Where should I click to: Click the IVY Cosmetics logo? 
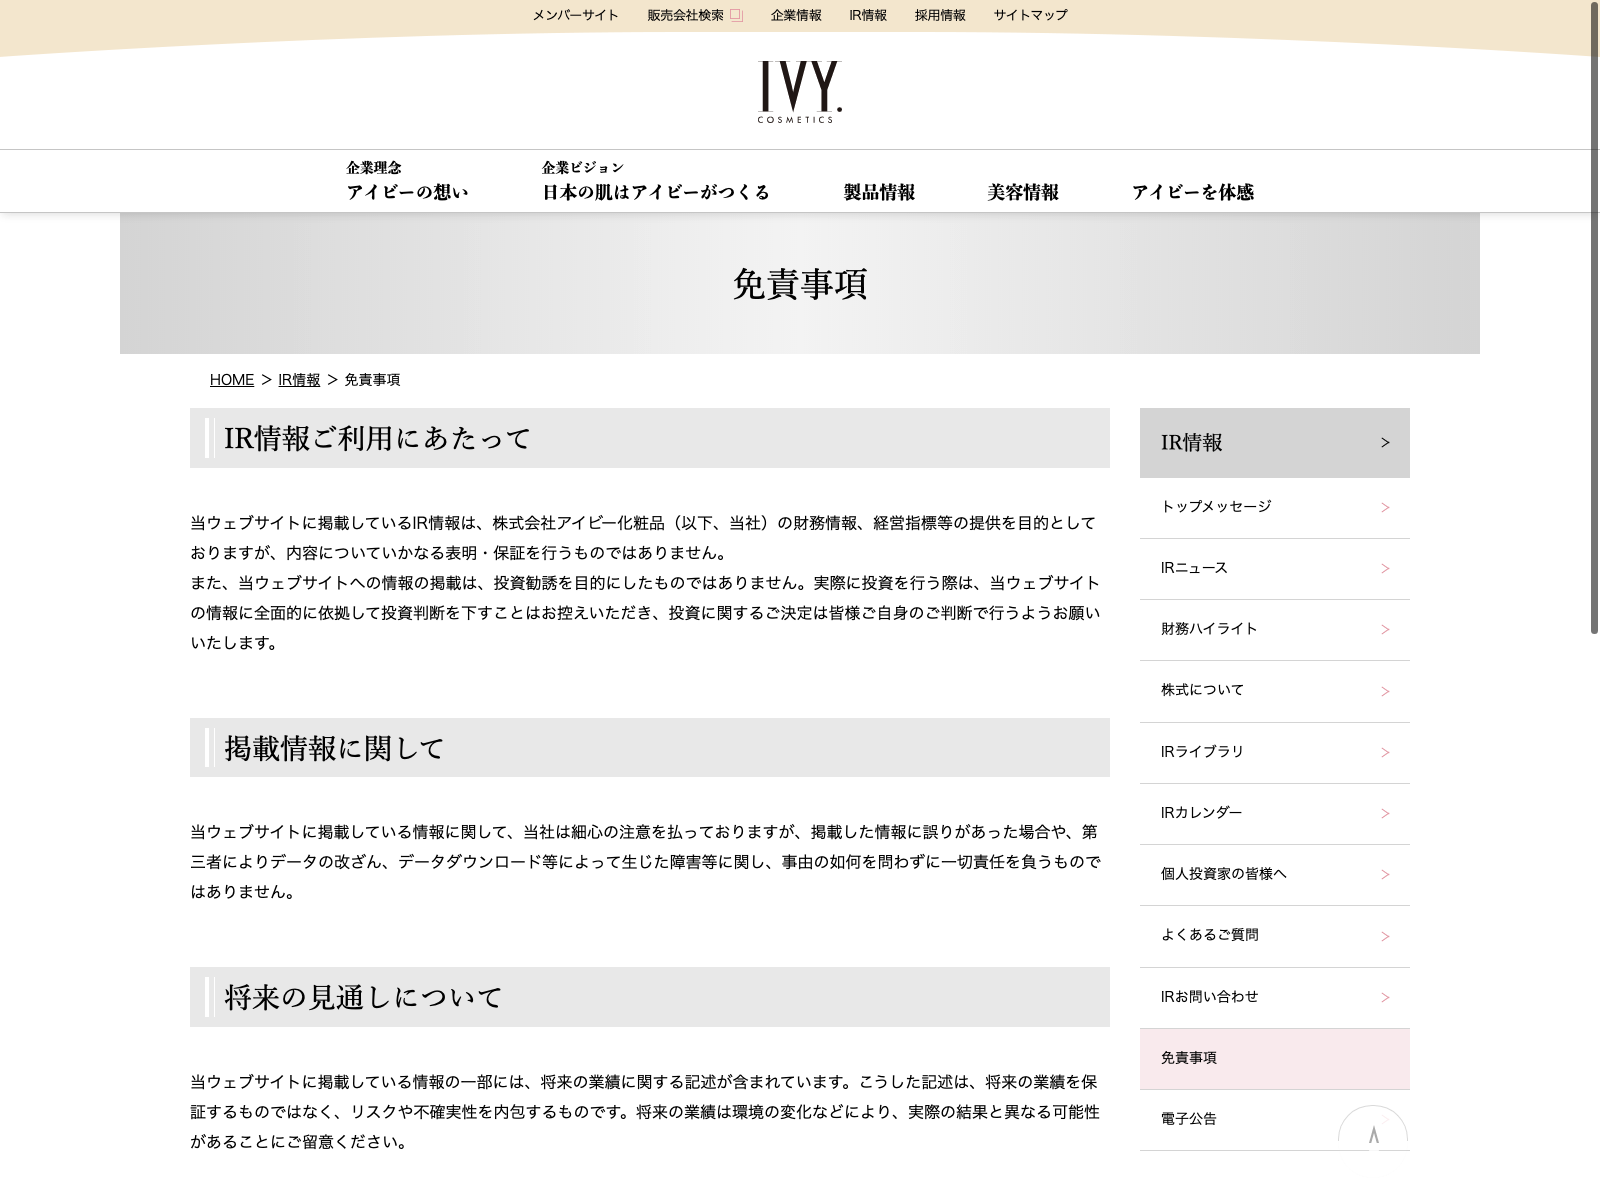pos(799,92)
